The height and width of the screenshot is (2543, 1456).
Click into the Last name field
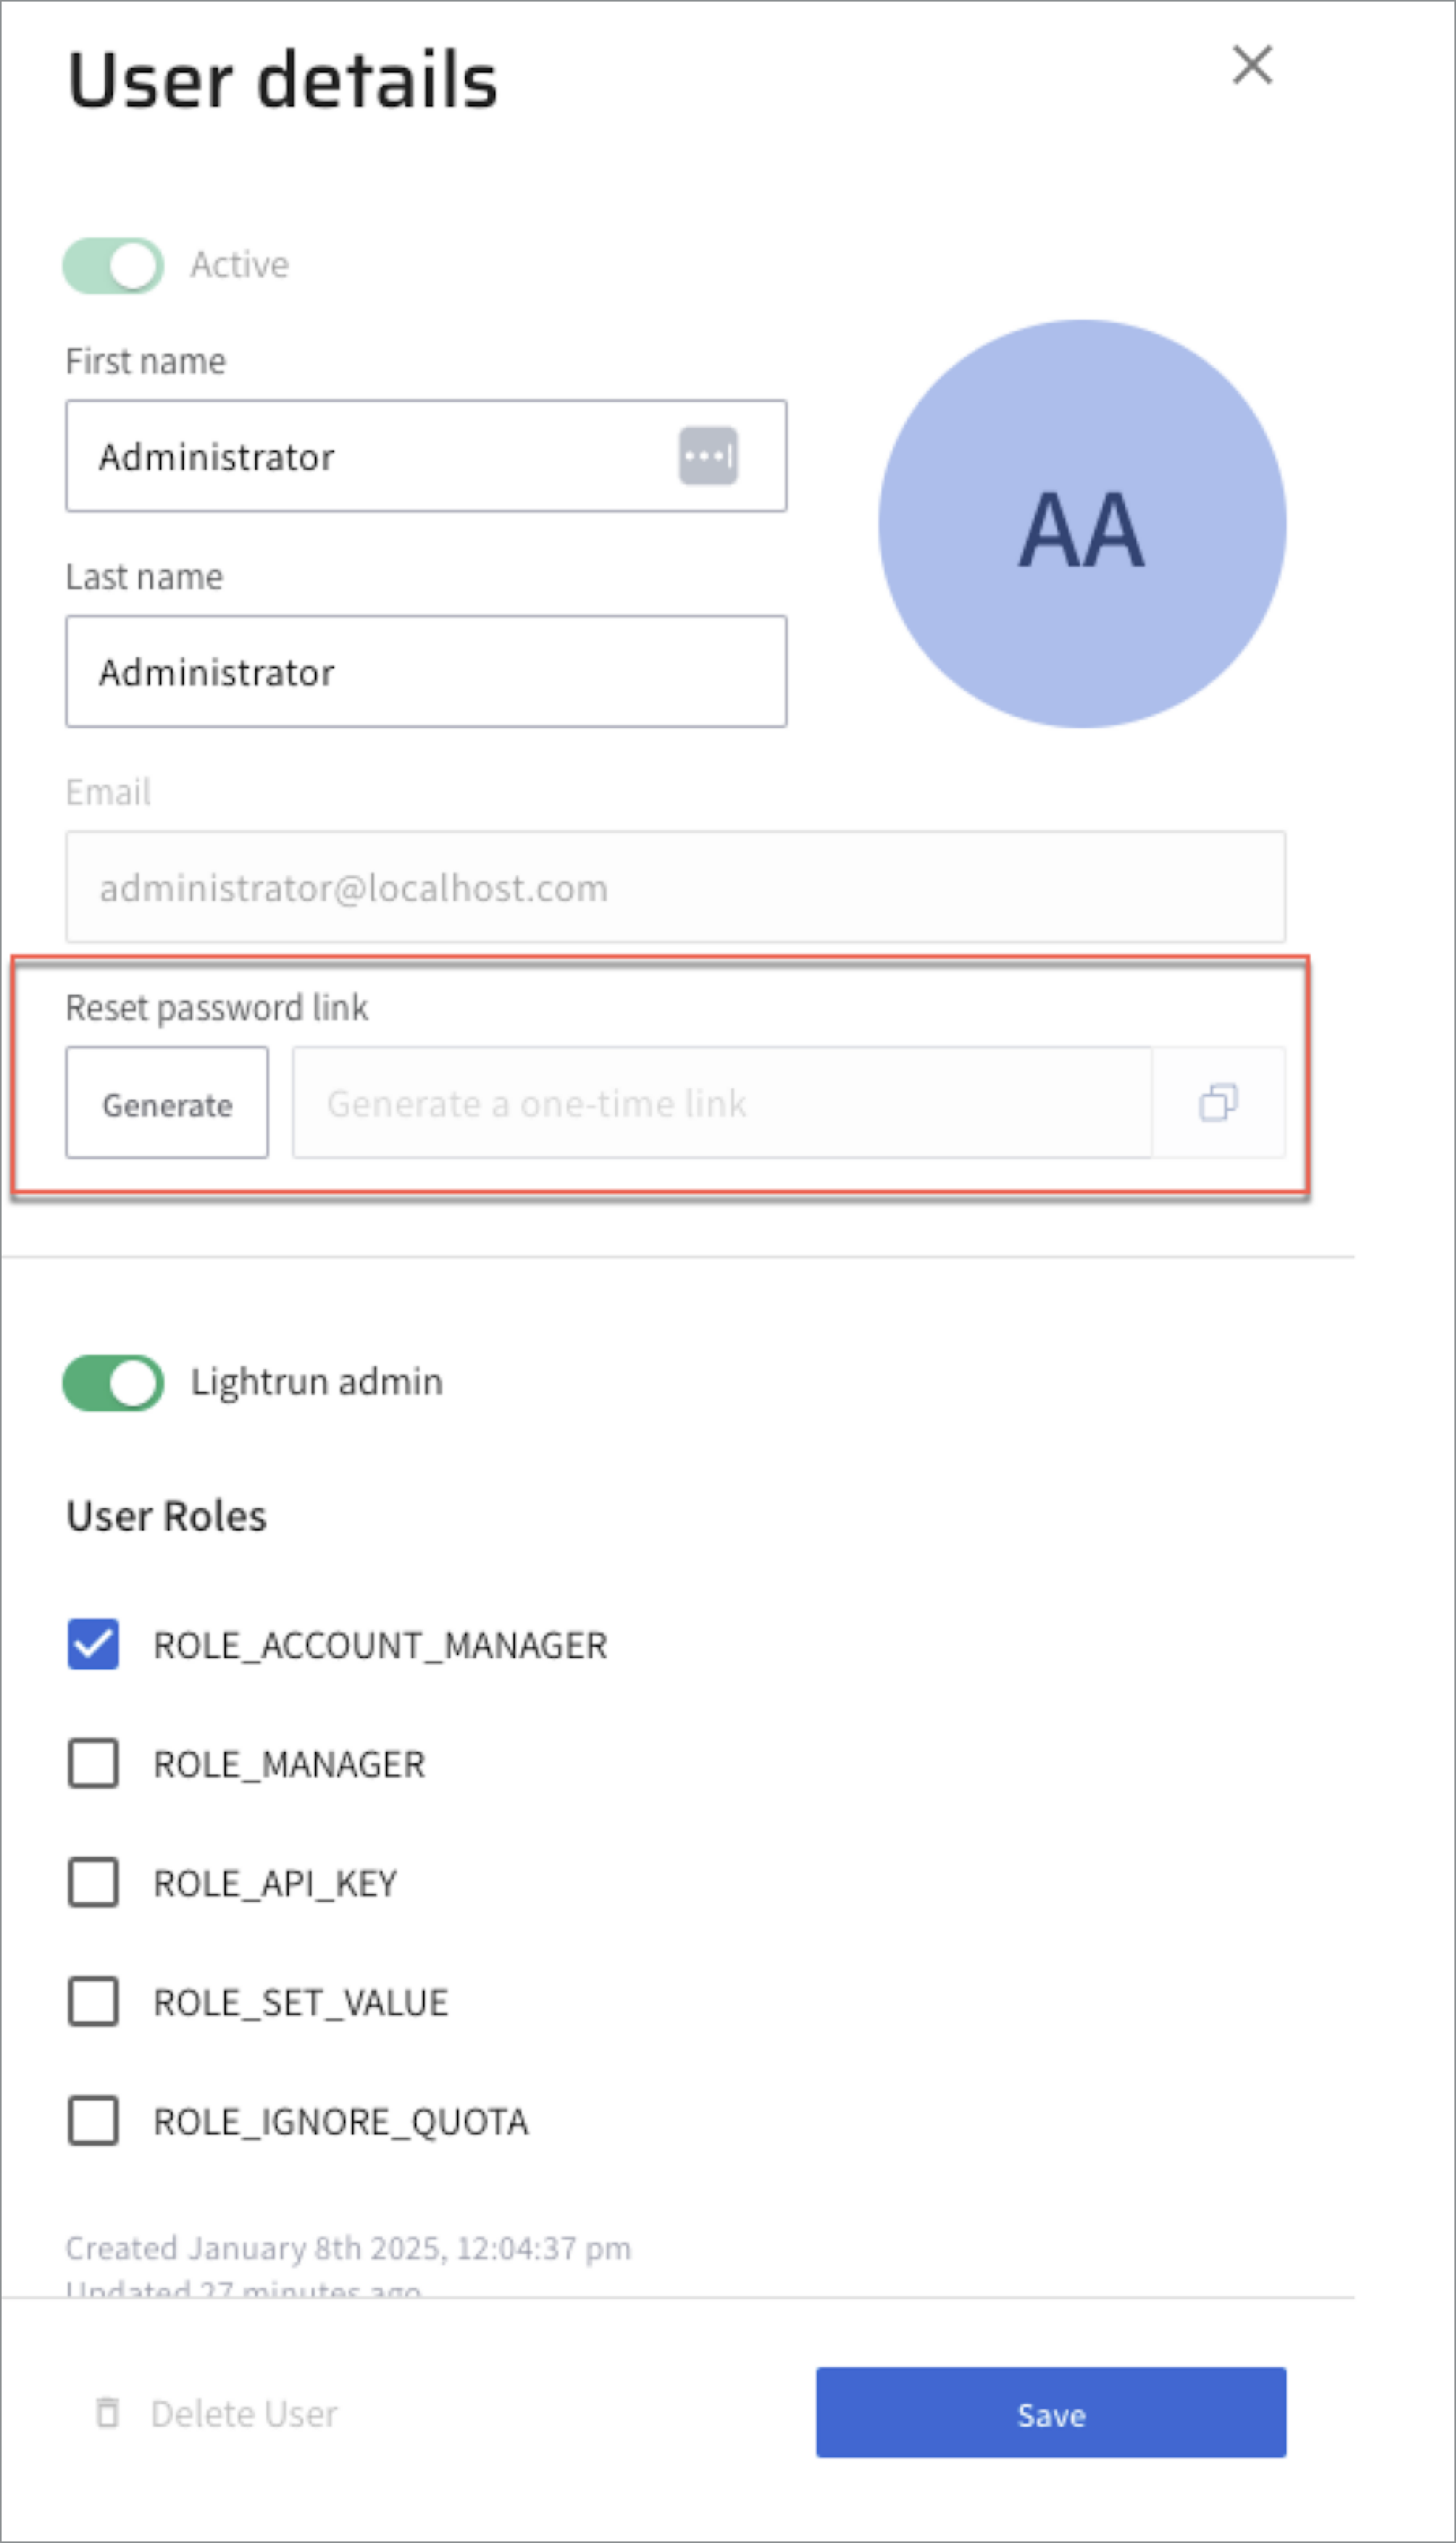(x=425, y=671)
